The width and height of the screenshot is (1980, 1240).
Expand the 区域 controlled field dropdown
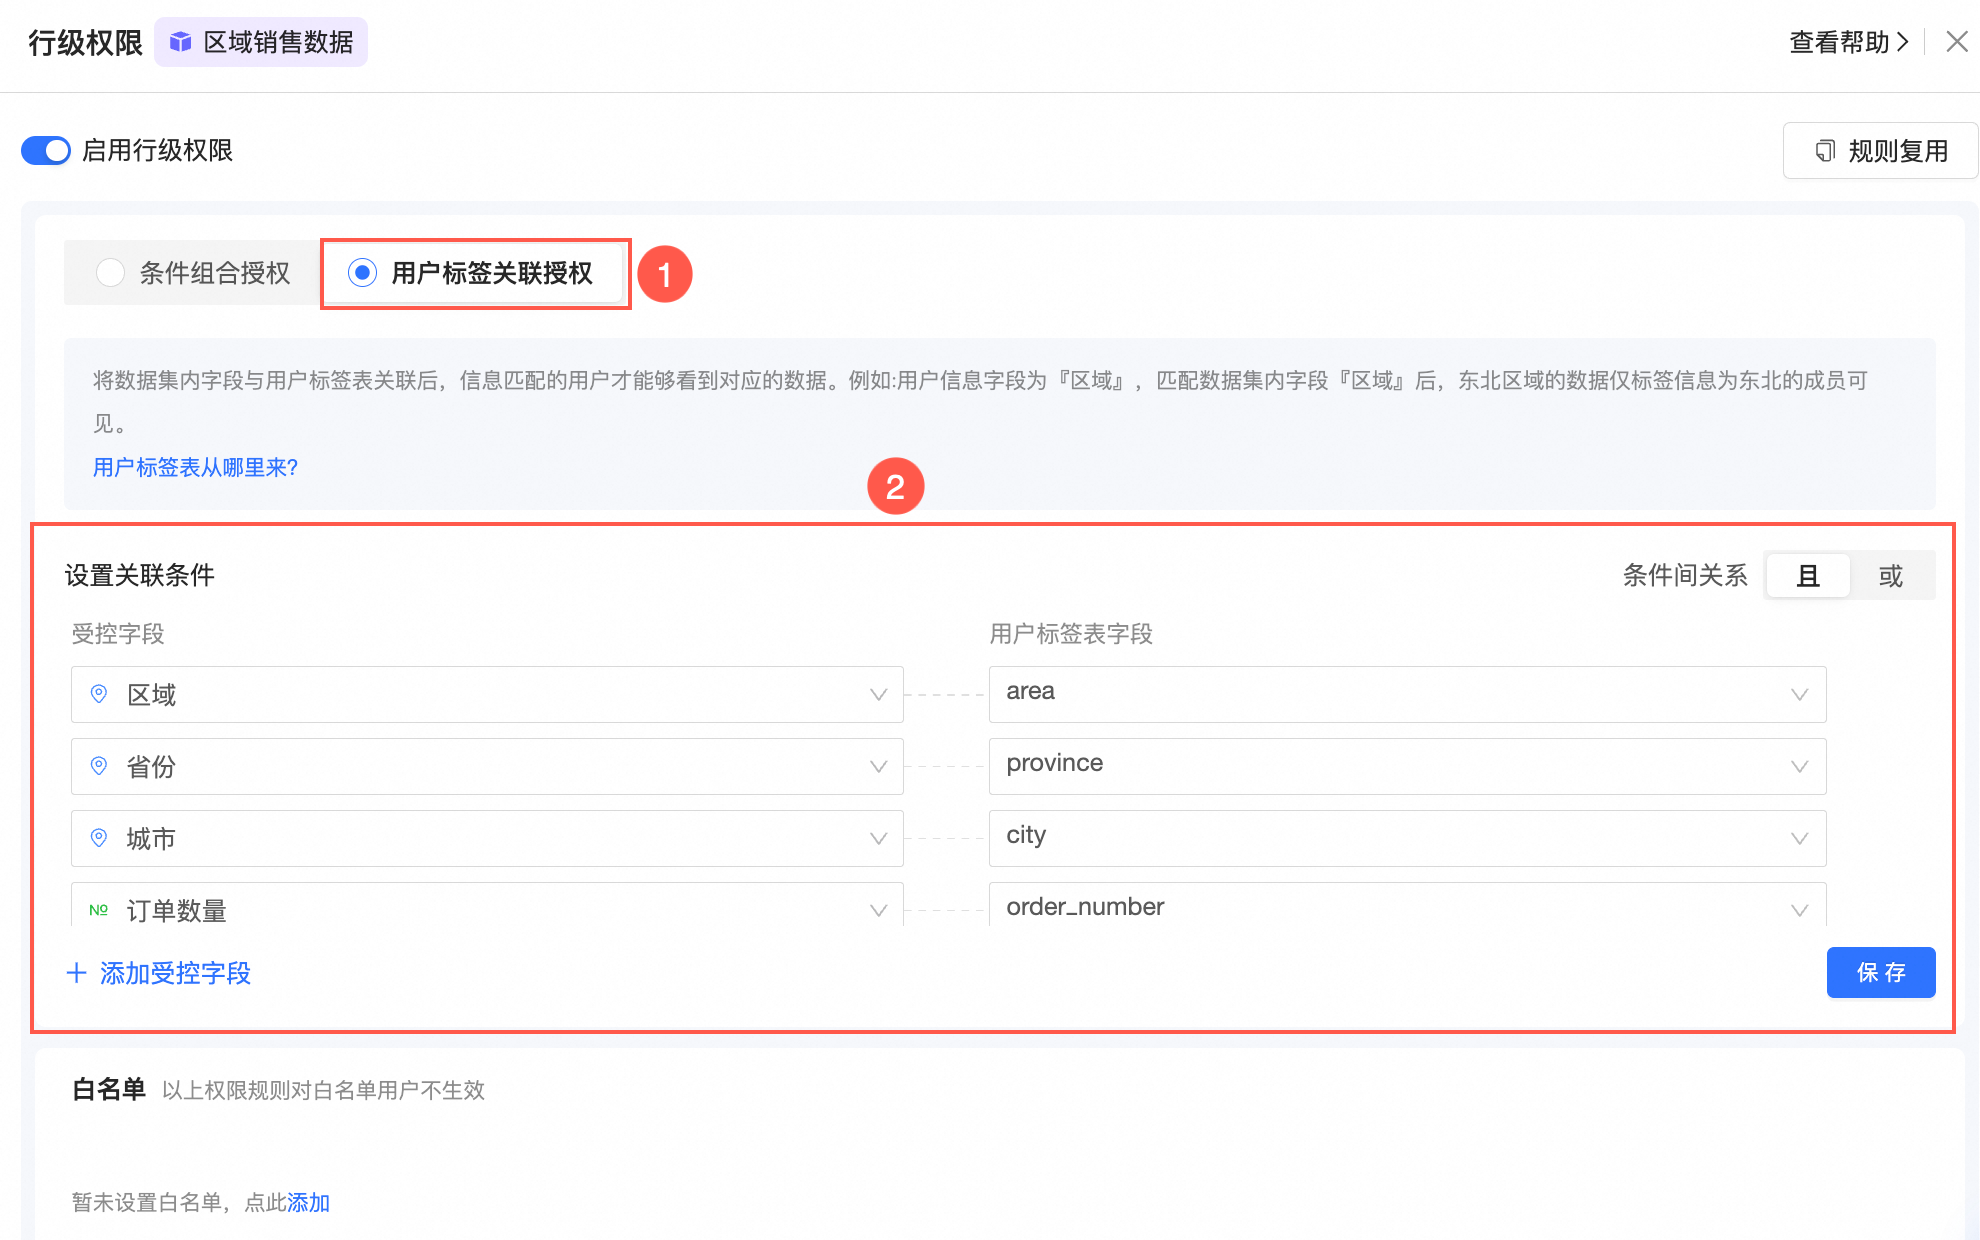(878, 694)
